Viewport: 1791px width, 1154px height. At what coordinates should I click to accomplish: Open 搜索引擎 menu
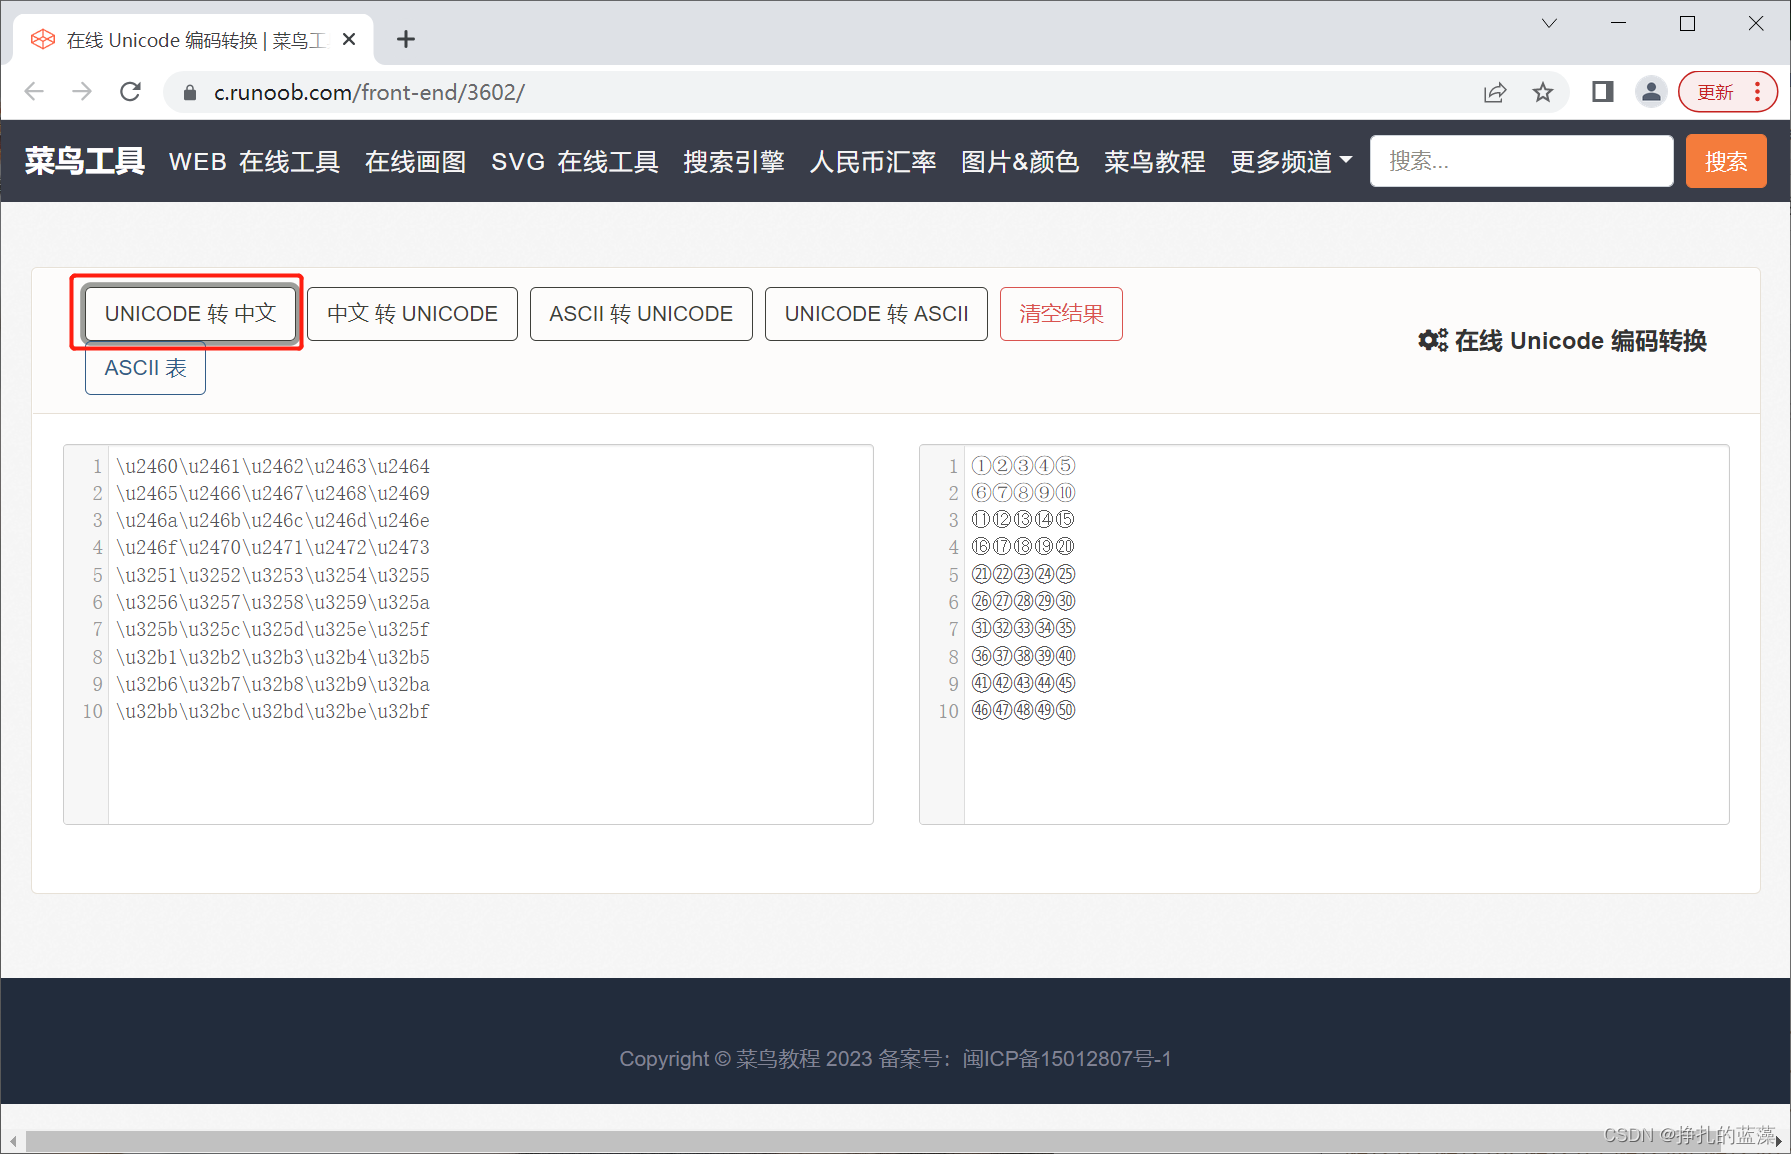(734, 162)
